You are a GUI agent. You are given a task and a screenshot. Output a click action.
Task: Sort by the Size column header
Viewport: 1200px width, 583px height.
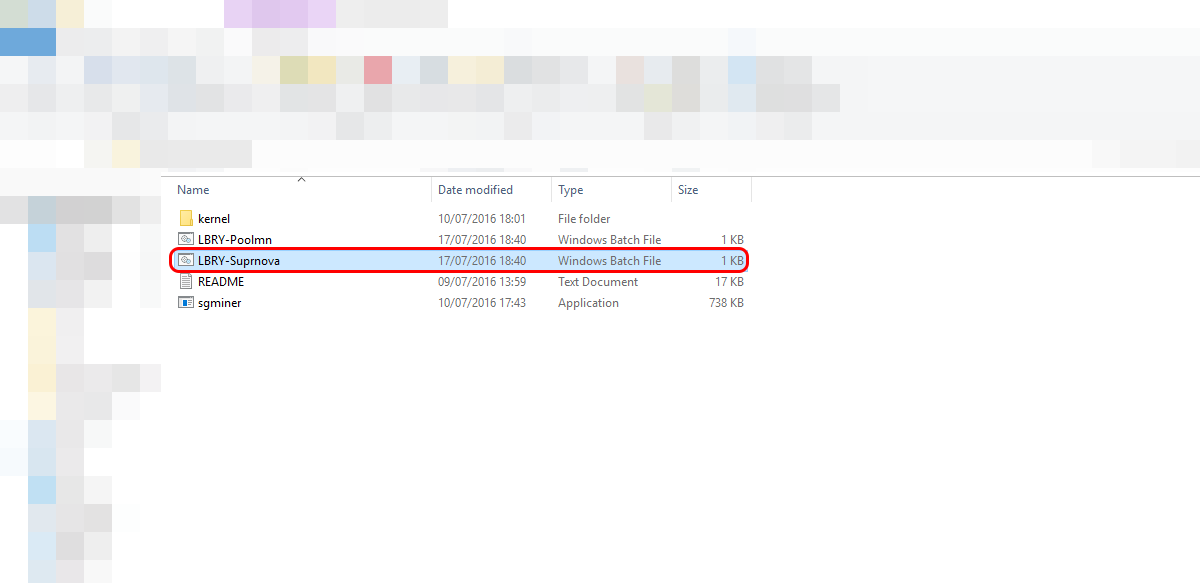point(688,190)
